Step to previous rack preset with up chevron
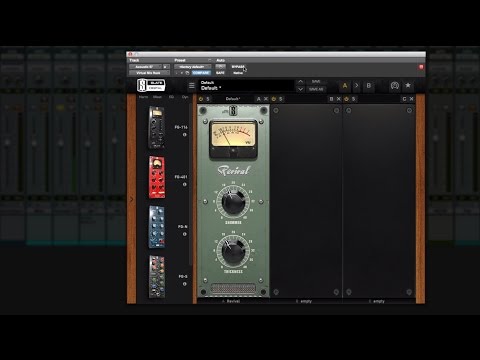 point(300,82)
